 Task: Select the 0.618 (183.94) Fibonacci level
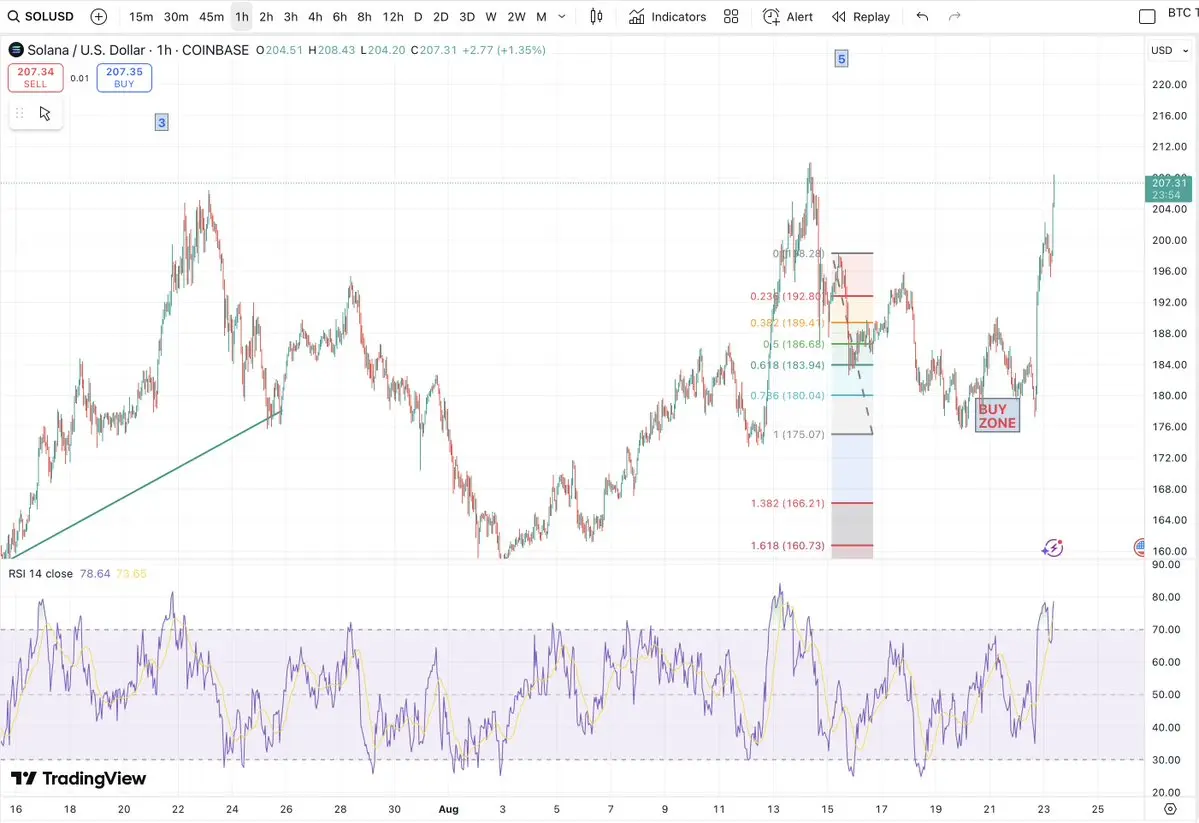pos(788,365)
